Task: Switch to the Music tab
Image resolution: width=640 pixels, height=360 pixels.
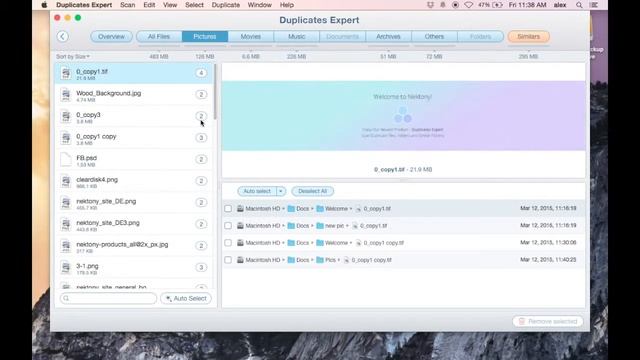Action: coord(297,36)
